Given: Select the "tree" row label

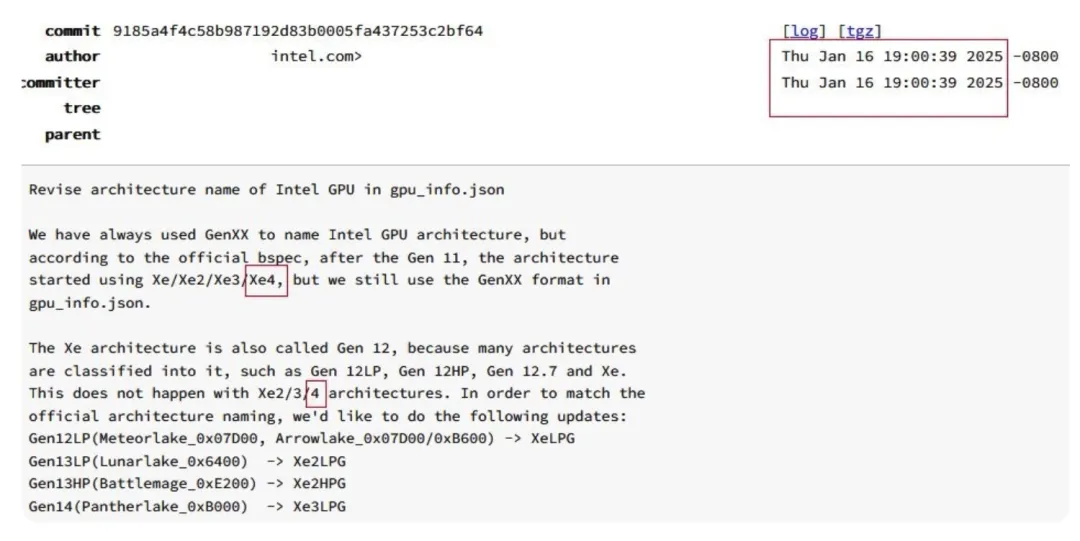Looking at the screenshot, I should tap(82, 108).
